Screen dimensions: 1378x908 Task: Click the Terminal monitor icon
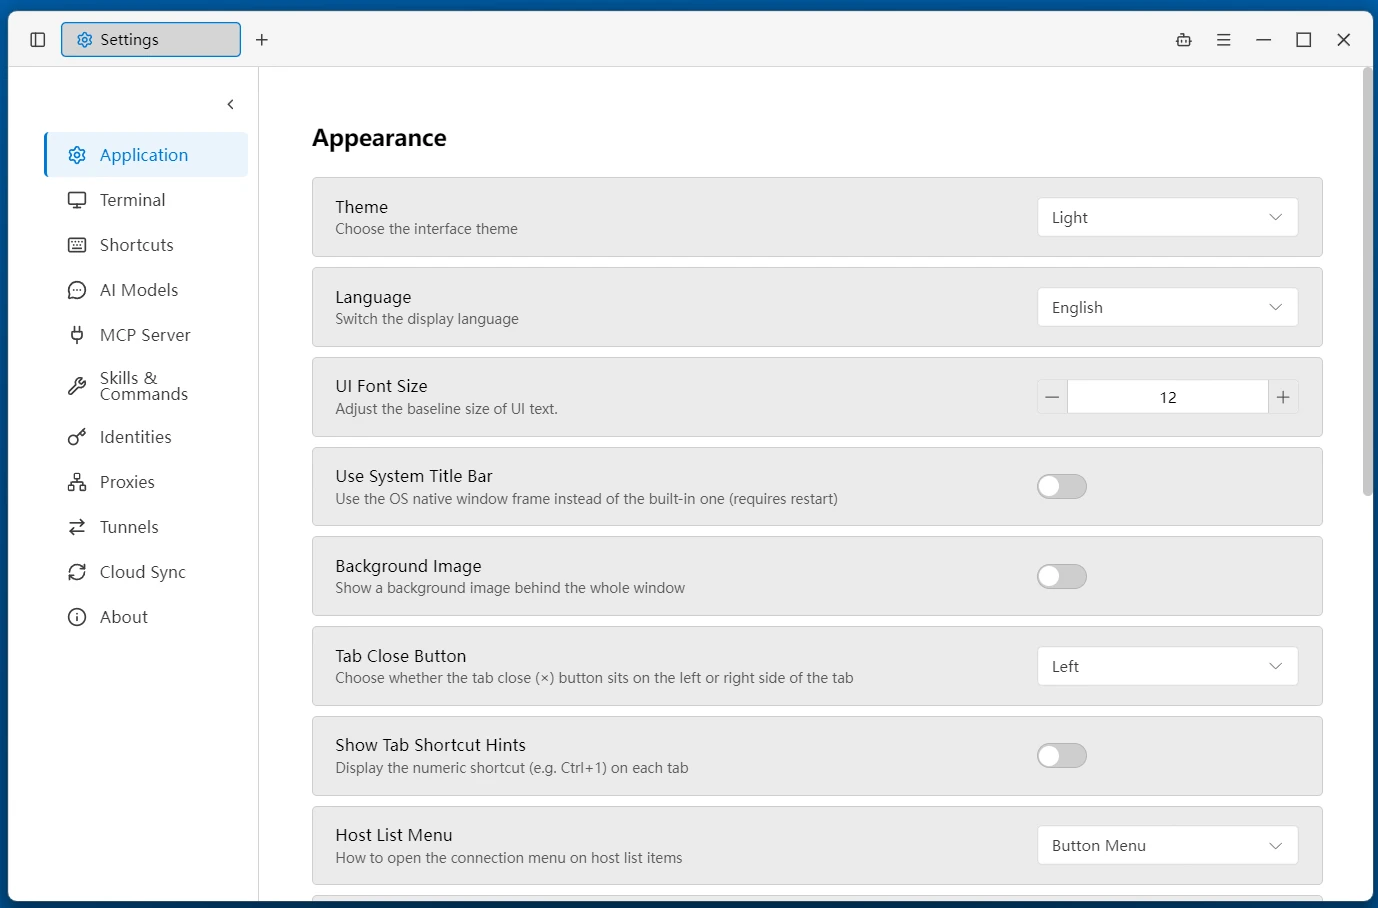[x=77, y=200]
